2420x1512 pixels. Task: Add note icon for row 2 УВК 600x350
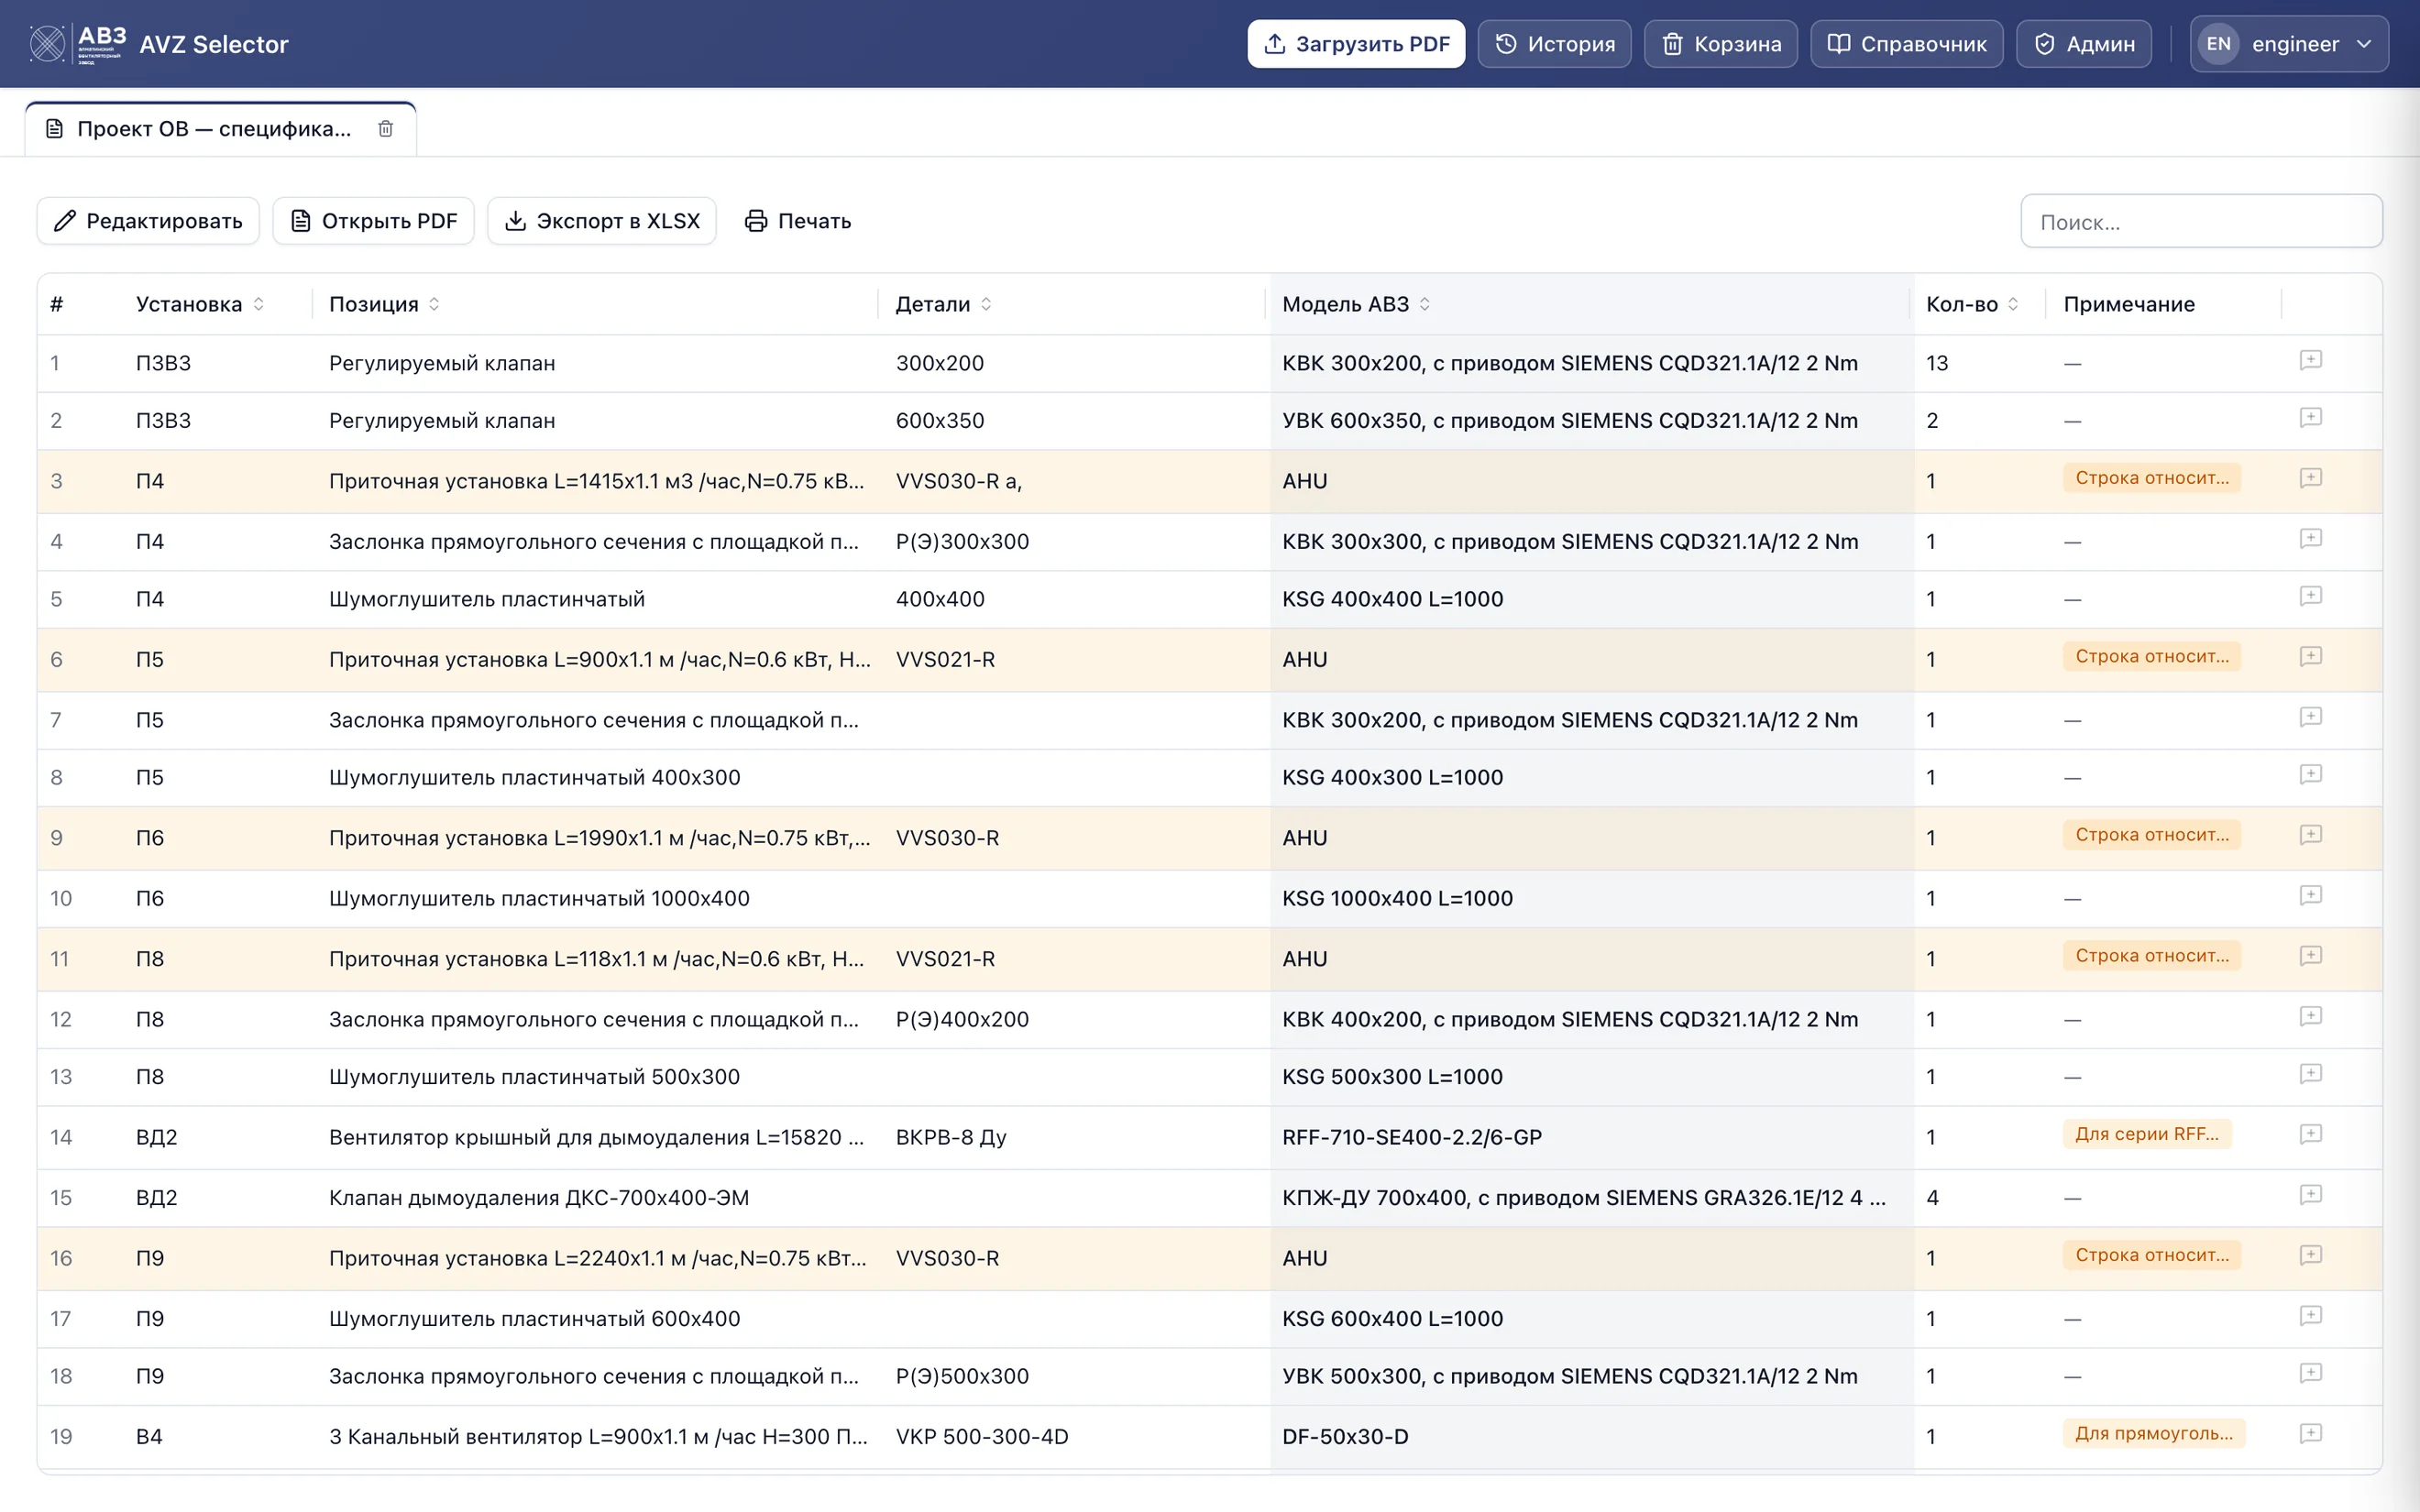[x=2310, y=417]
